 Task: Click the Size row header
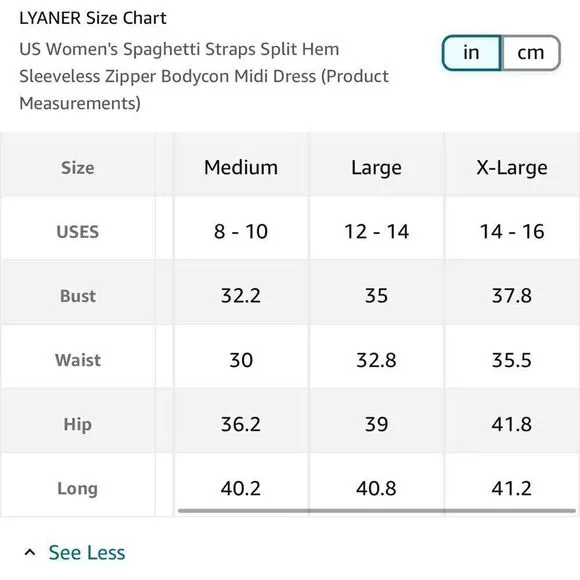pyautogui.click(x=78, y=168)
